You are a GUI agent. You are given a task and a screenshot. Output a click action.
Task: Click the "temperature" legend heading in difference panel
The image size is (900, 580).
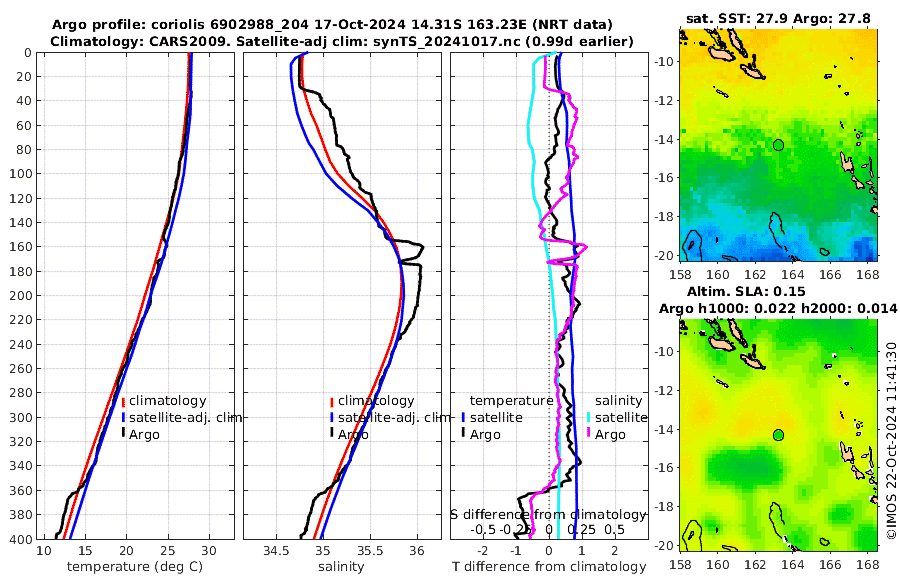click(x=511, y=401)
